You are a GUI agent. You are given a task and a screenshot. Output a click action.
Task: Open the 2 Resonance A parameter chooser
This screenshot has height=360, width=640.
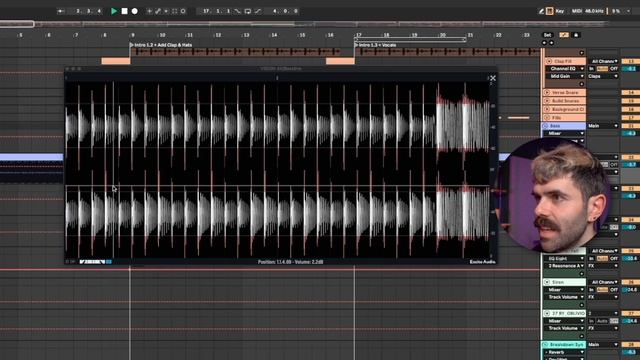click(565, 266)
